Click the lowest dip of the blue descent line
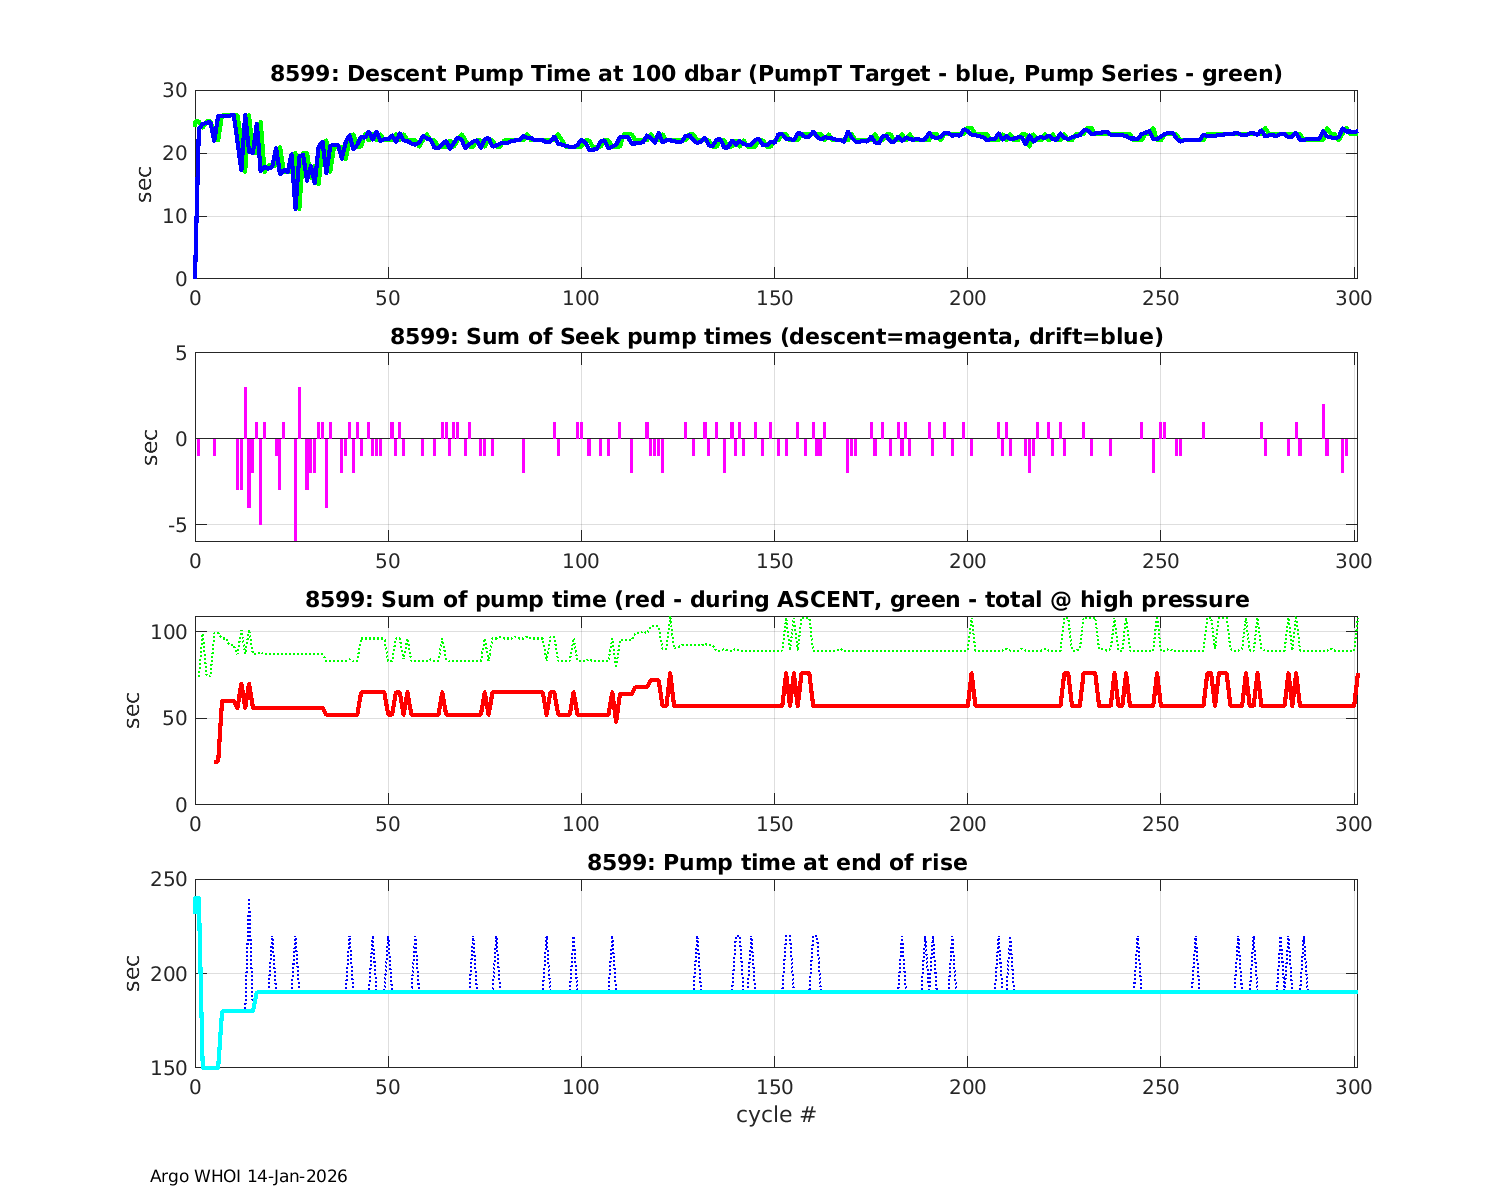1500x1200 pixels. click(x=296, y=207)
